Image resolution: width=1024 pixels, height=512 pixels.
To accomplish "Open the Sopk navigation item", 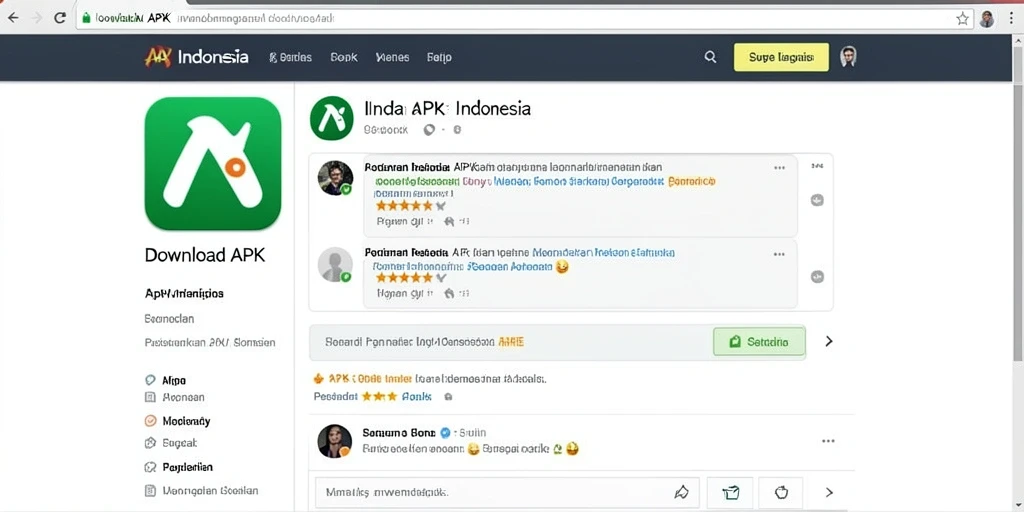I will (344, 57).
